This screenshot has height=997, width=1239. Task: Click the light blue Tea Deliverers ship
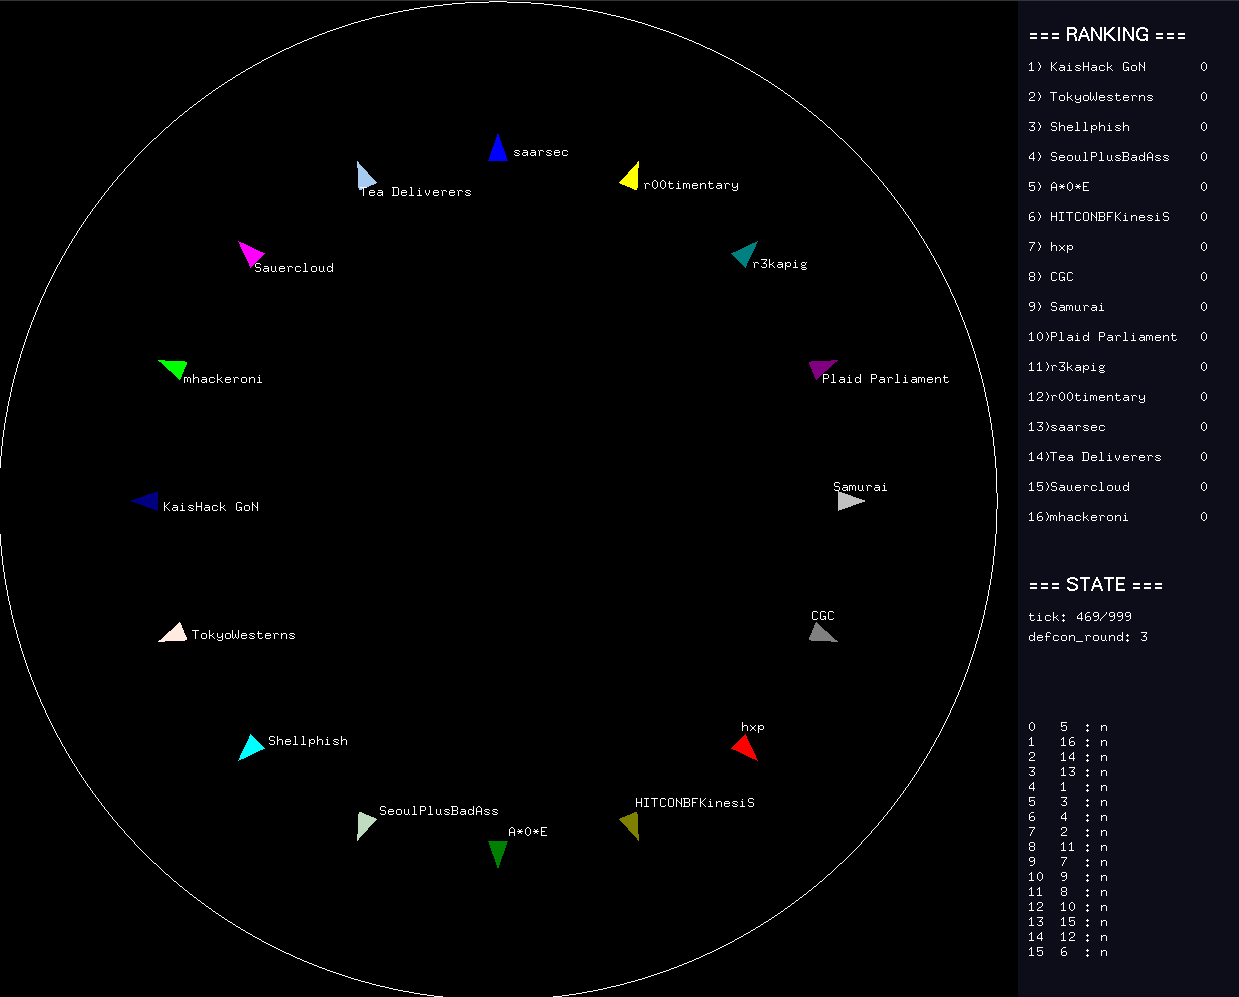point(365,176)
